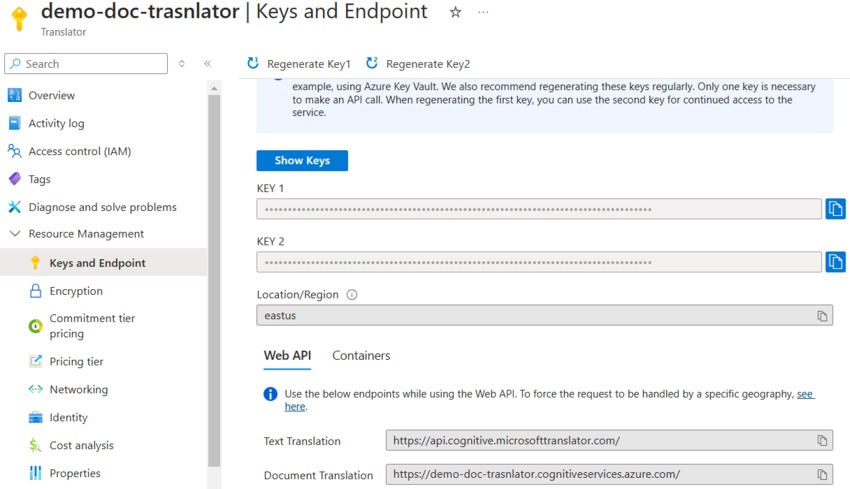Image resolution: width=850 pixels, height=489 pixels.
Task: Switch to the Containers tab
Action: tap(361, 356)
